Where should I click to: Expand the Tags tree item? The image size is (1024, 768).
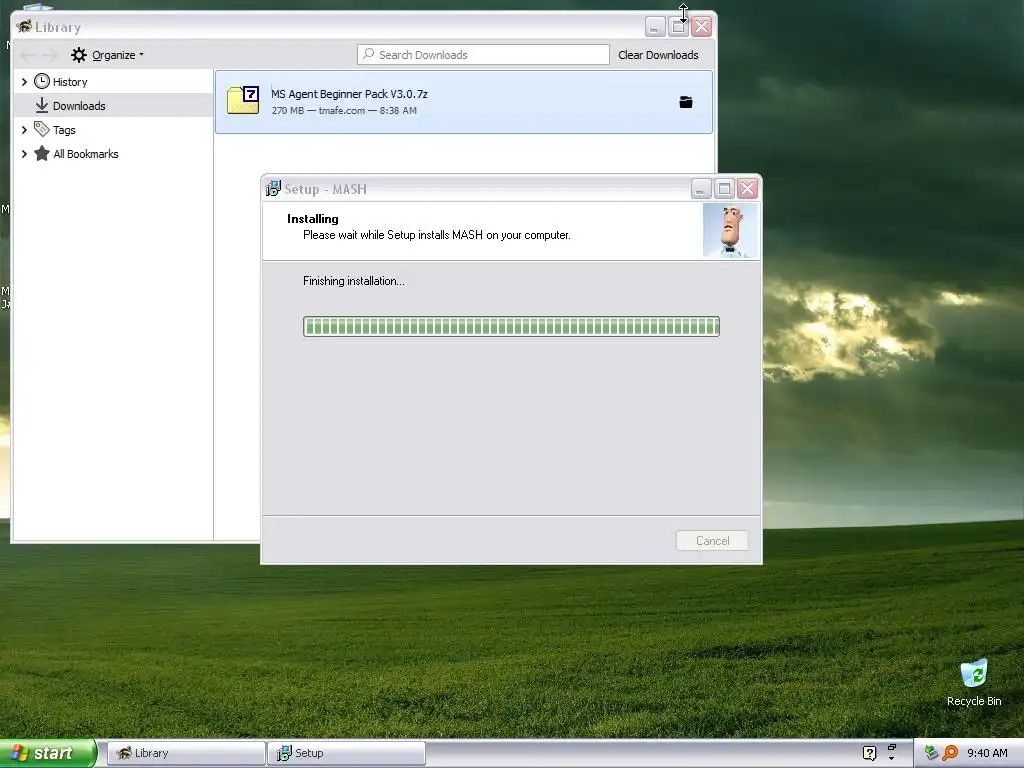(24, 130)
